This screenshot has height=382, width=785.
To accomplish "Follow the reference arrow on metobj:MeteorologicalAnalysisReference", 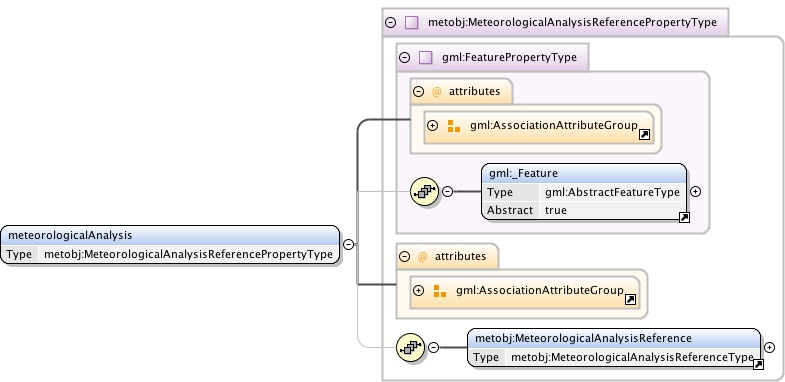I will click(x=758, y=364).
